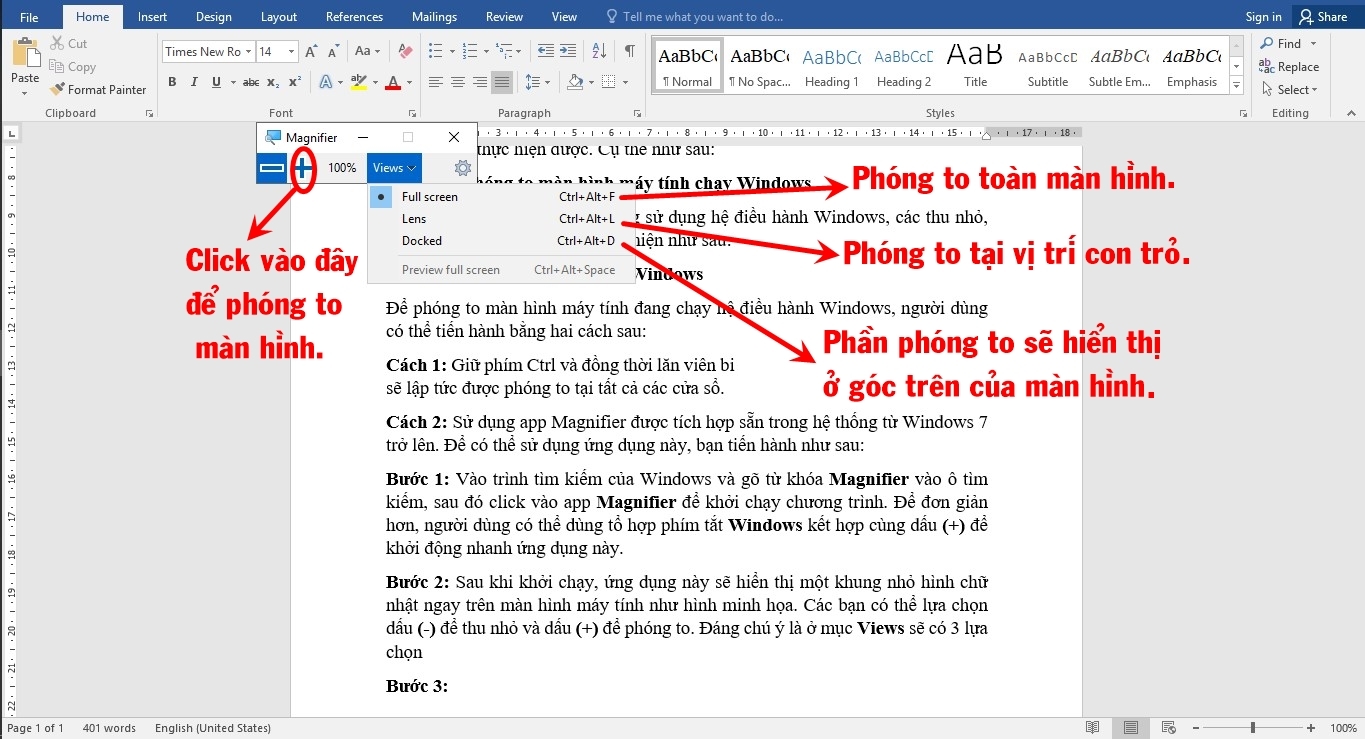Open line and paragraph spacing

point(534,82)
